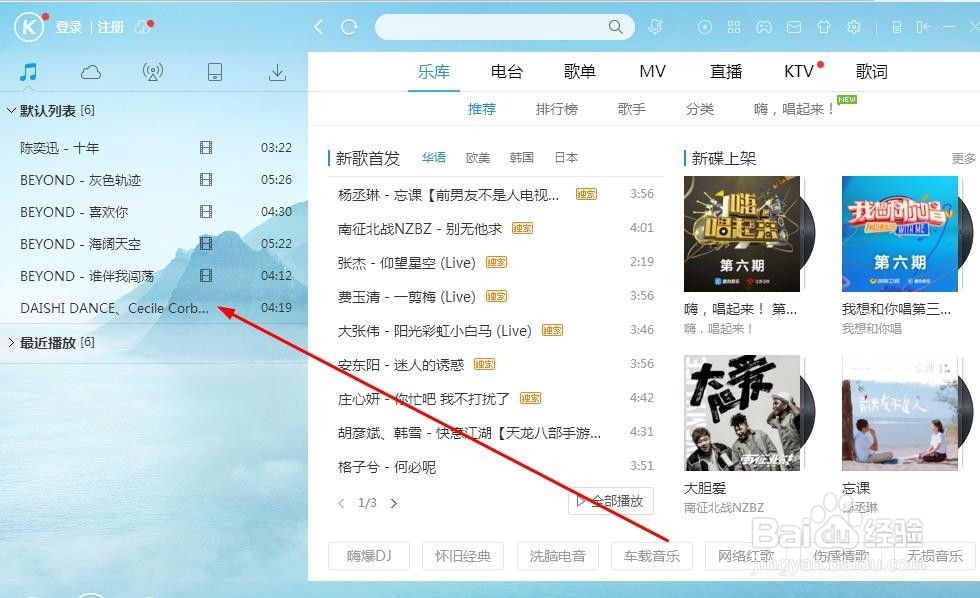Screen dimensions: 980x598
Task: Click the 嗨爆DJ genre button
Action: (369, 556)
